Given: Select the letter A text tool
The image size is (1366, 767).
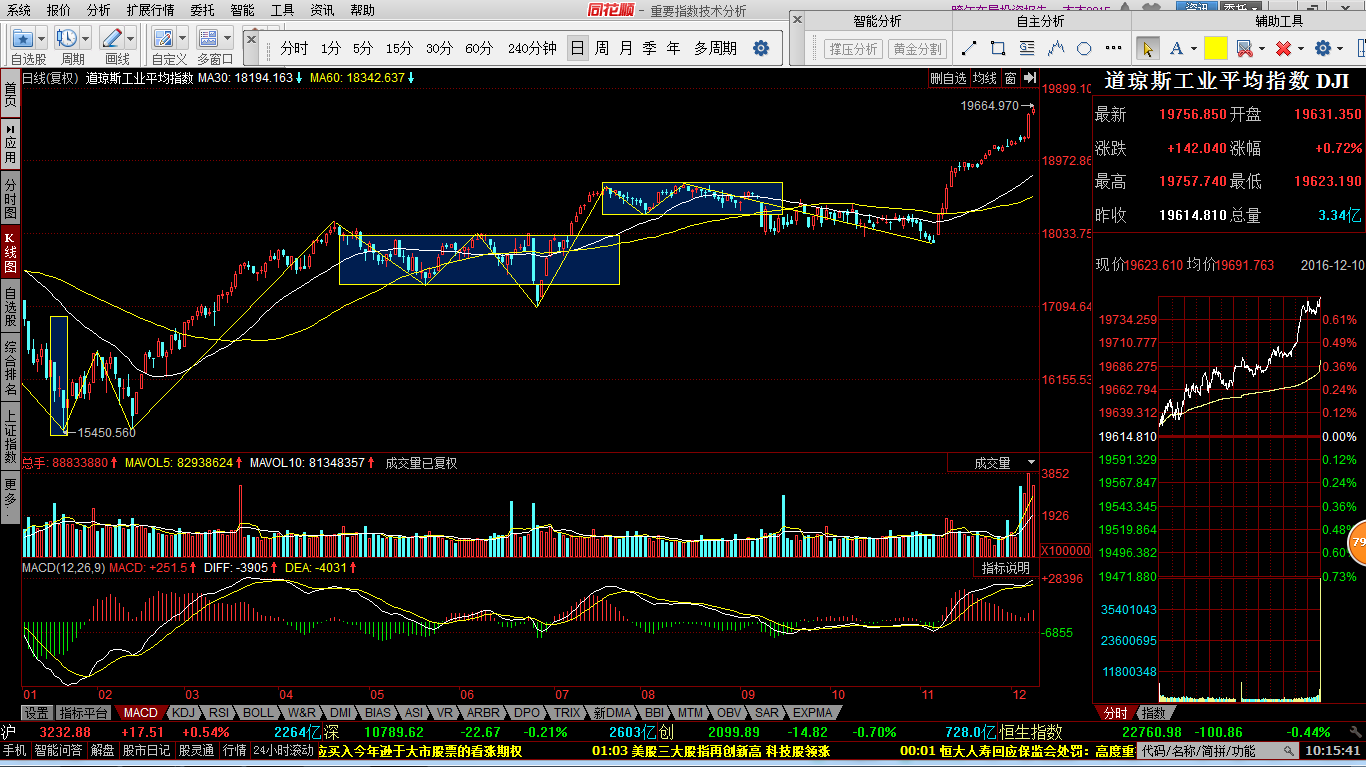Looking at the screenshot, I should [1177, 48].
